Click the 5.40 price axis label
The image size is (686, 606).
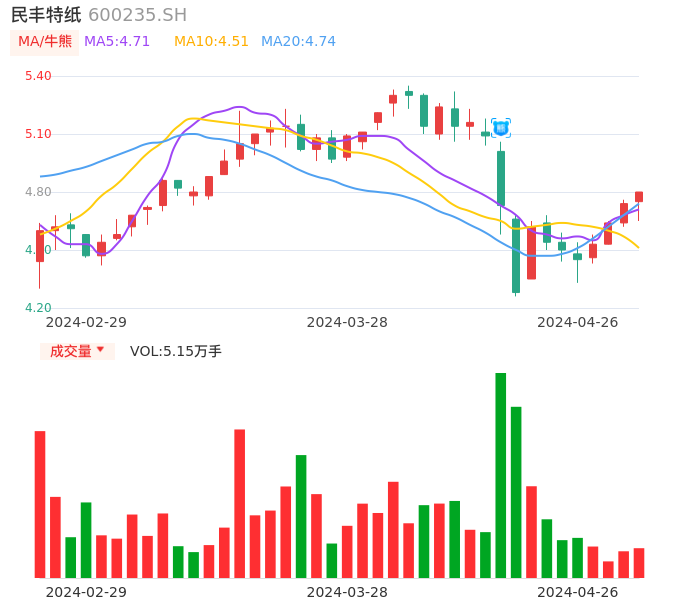tap(38, 76)
